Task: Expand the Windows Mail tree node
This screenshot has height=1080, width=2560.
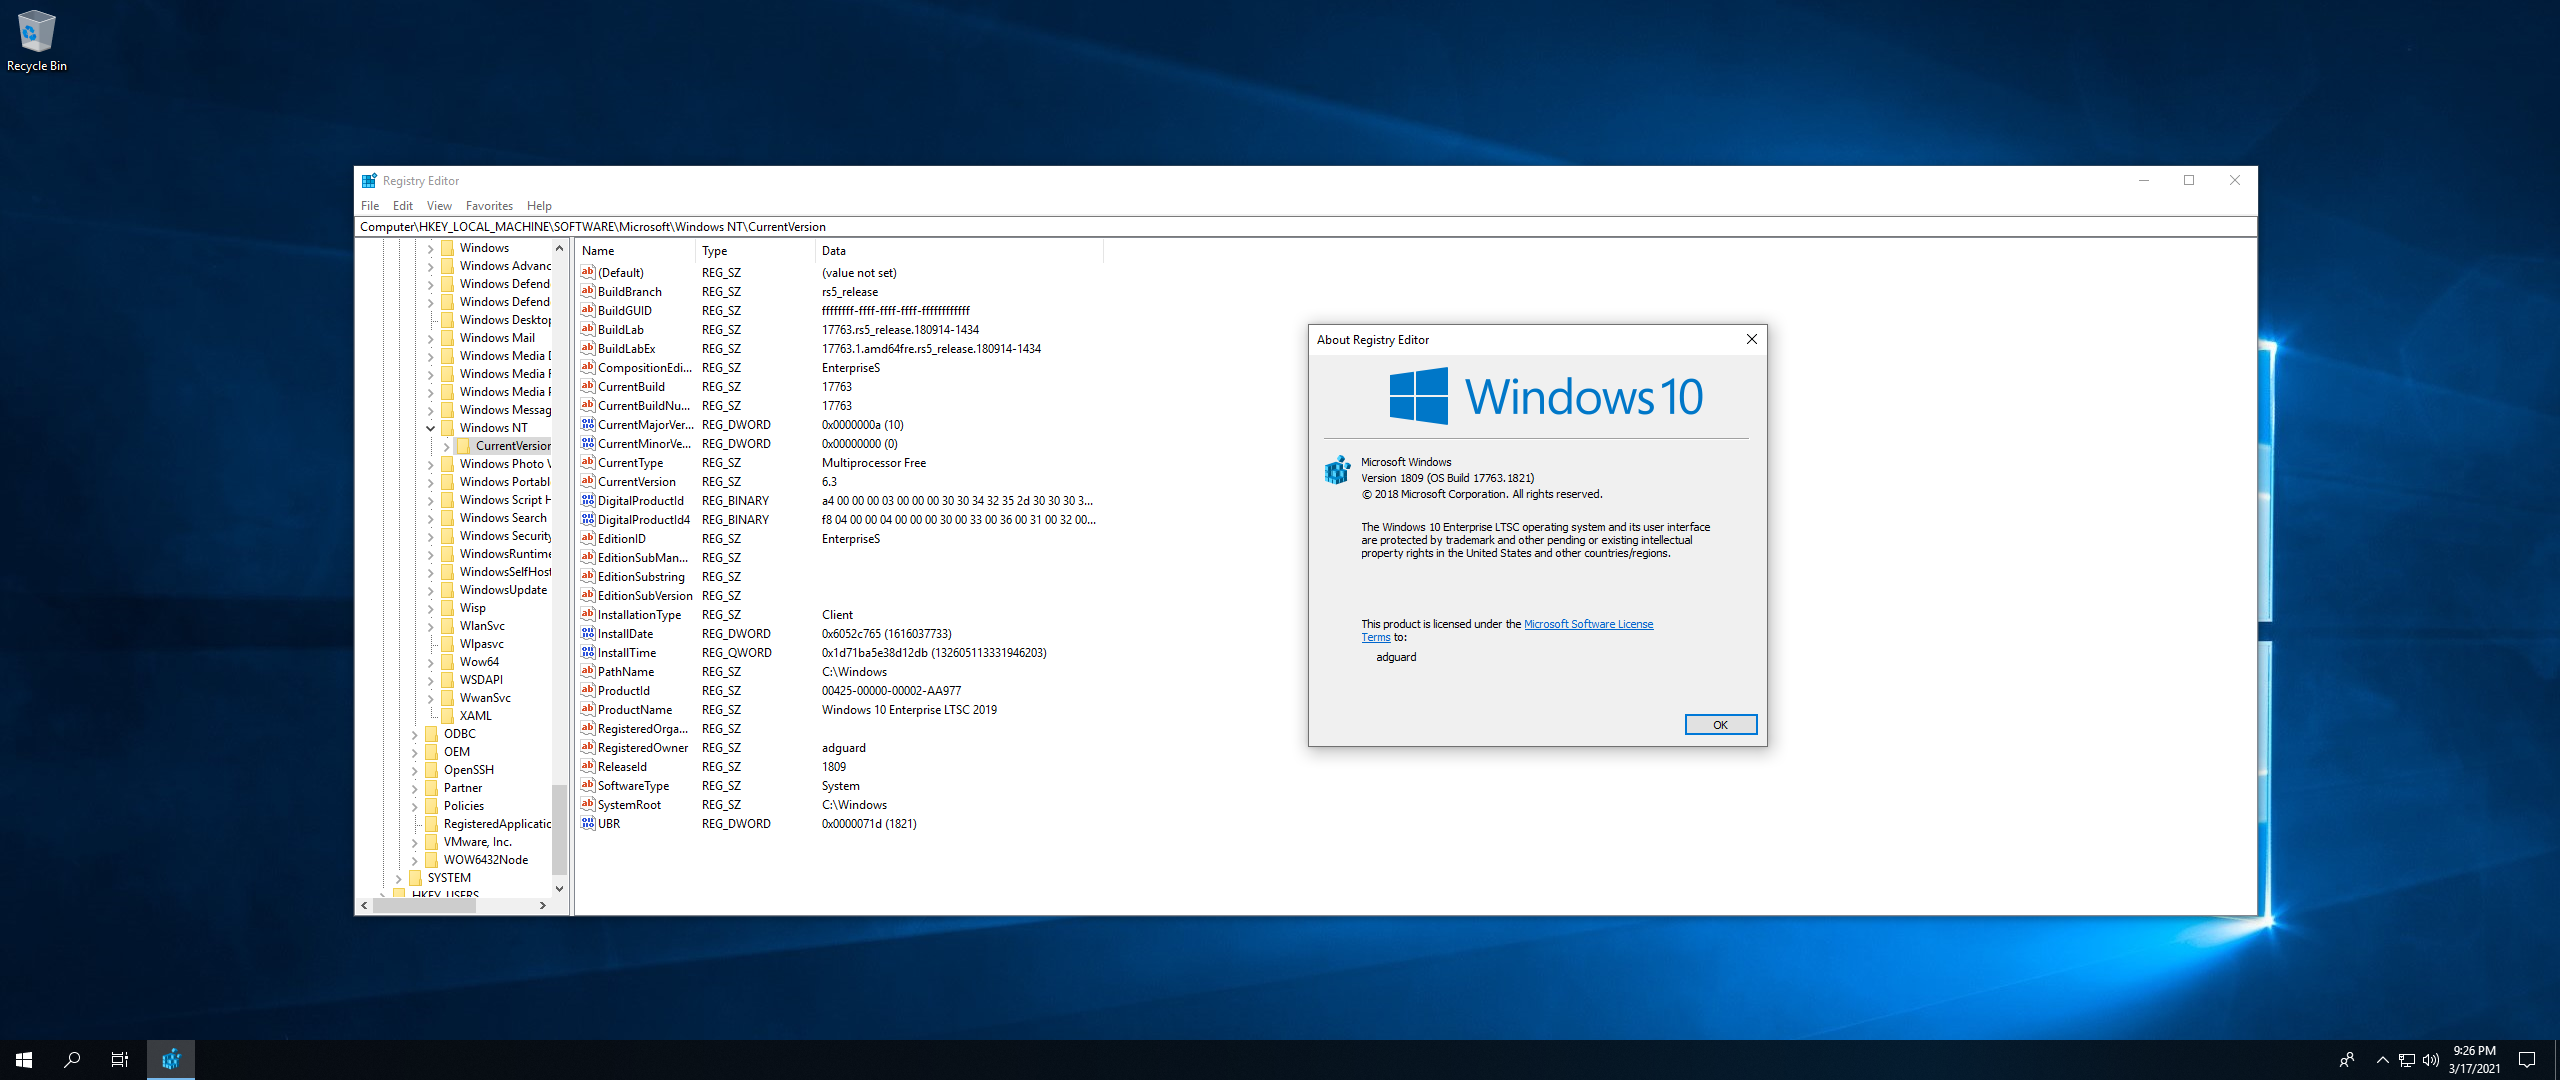Action: point(431,338)
